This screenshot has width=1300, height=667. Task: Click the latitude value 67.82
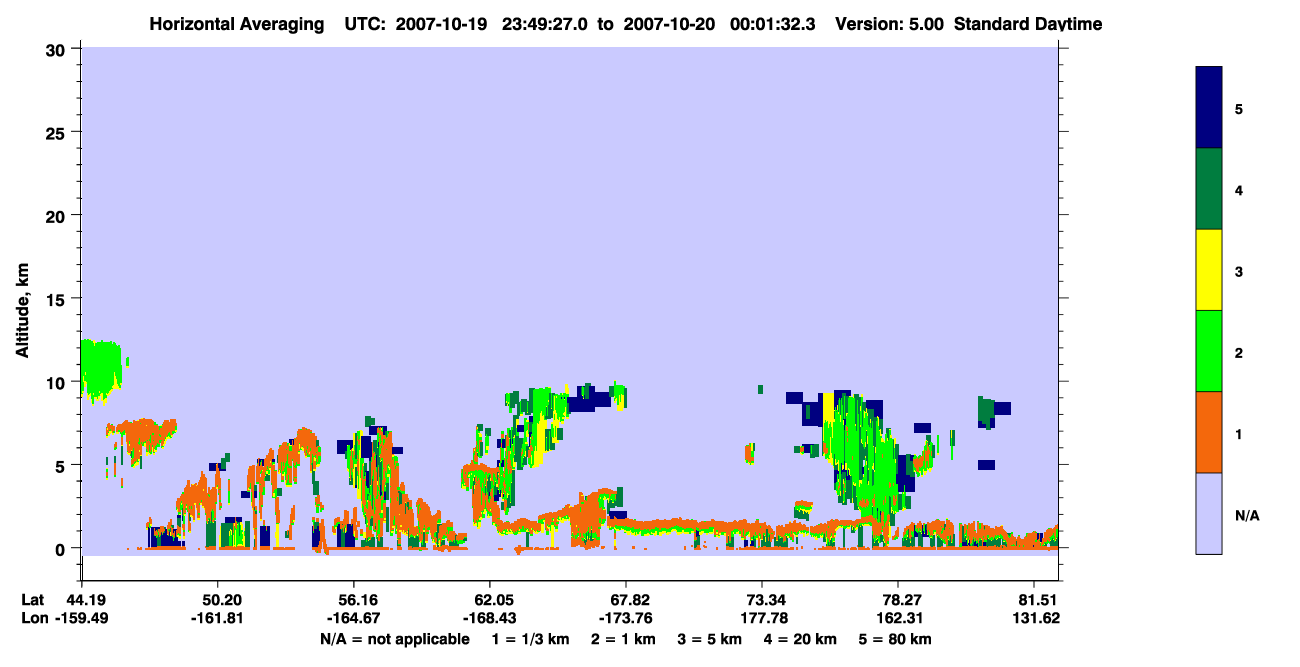(x=626, y=600)
